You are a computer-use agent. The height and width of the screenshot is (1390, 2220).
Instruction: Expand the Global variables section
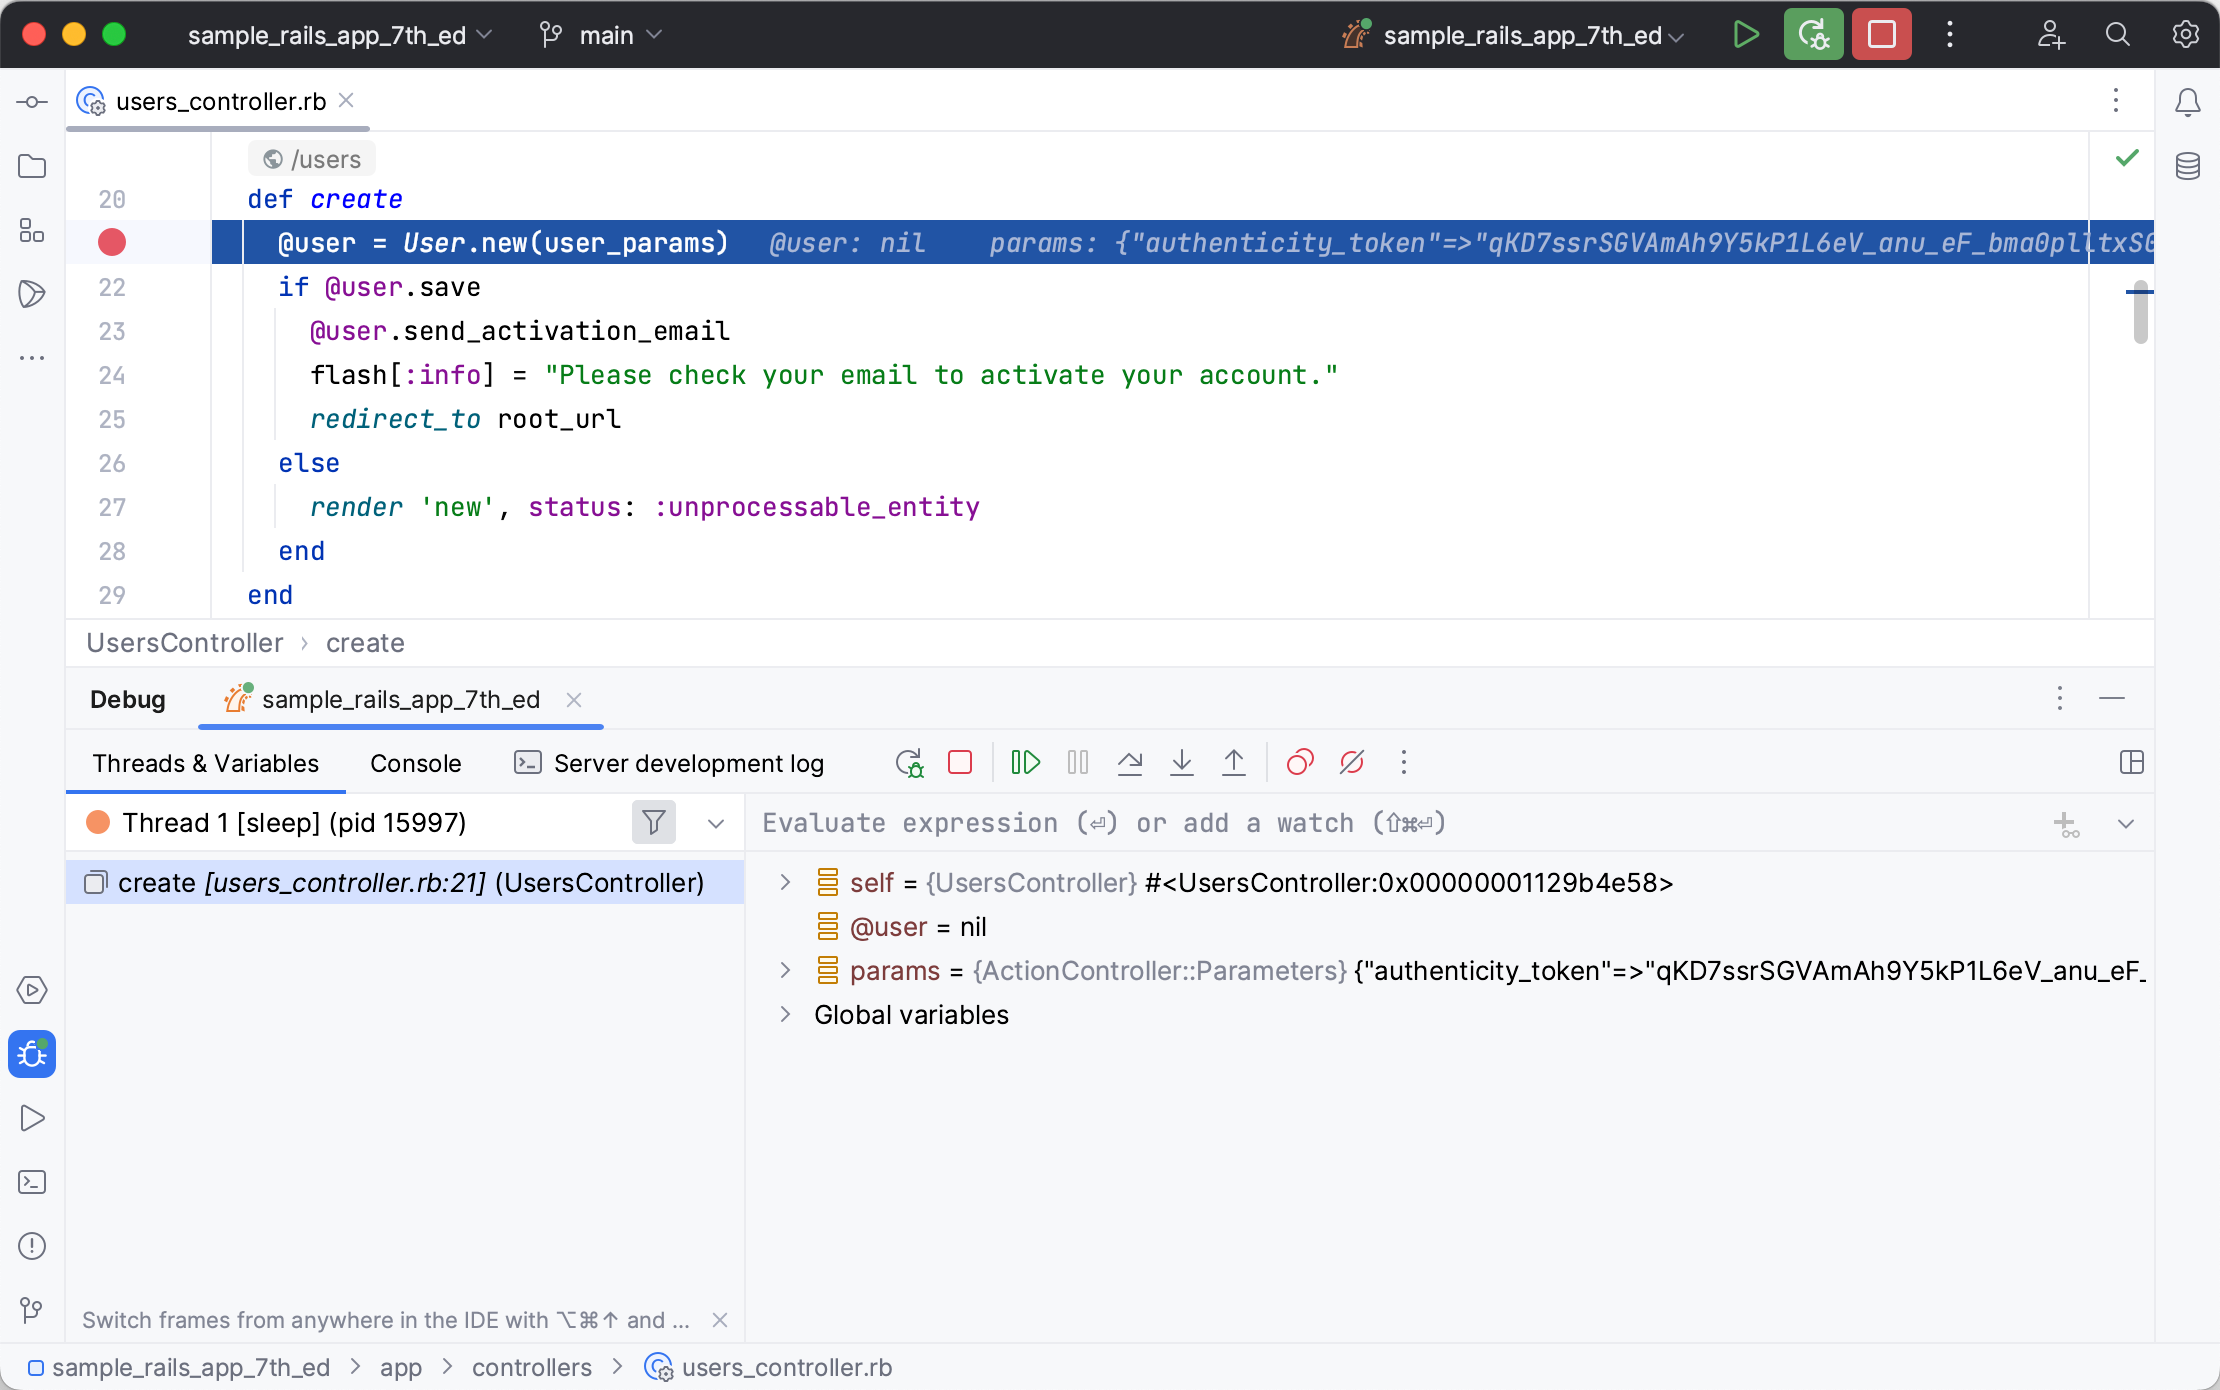[784, 1014]
